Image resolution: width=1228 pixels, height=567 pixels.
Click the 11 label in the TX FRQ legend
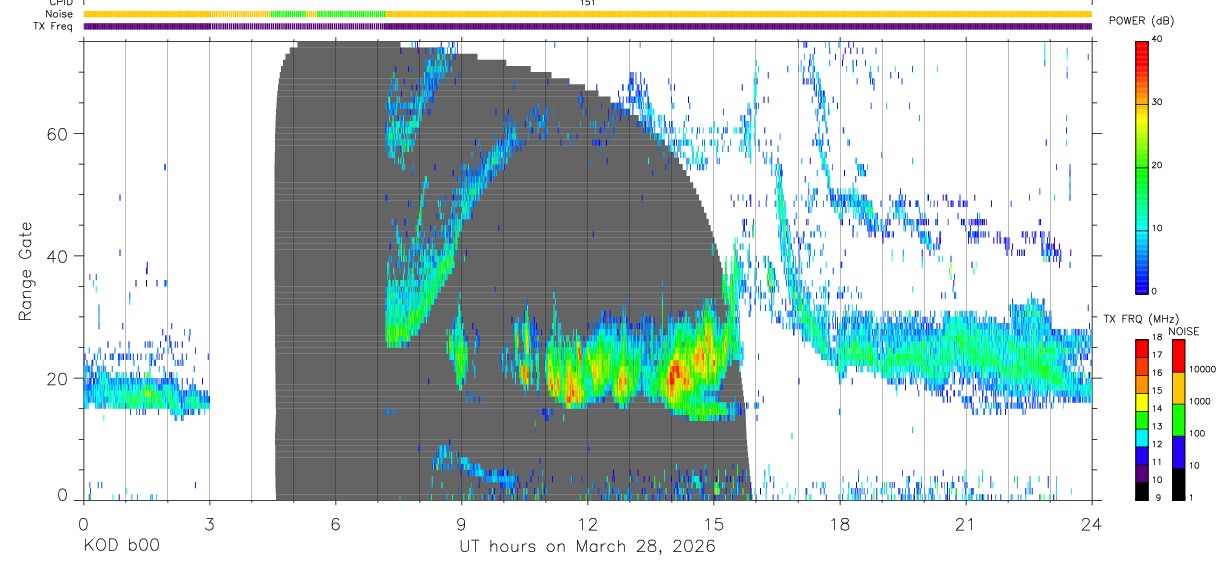[1157, 462]
